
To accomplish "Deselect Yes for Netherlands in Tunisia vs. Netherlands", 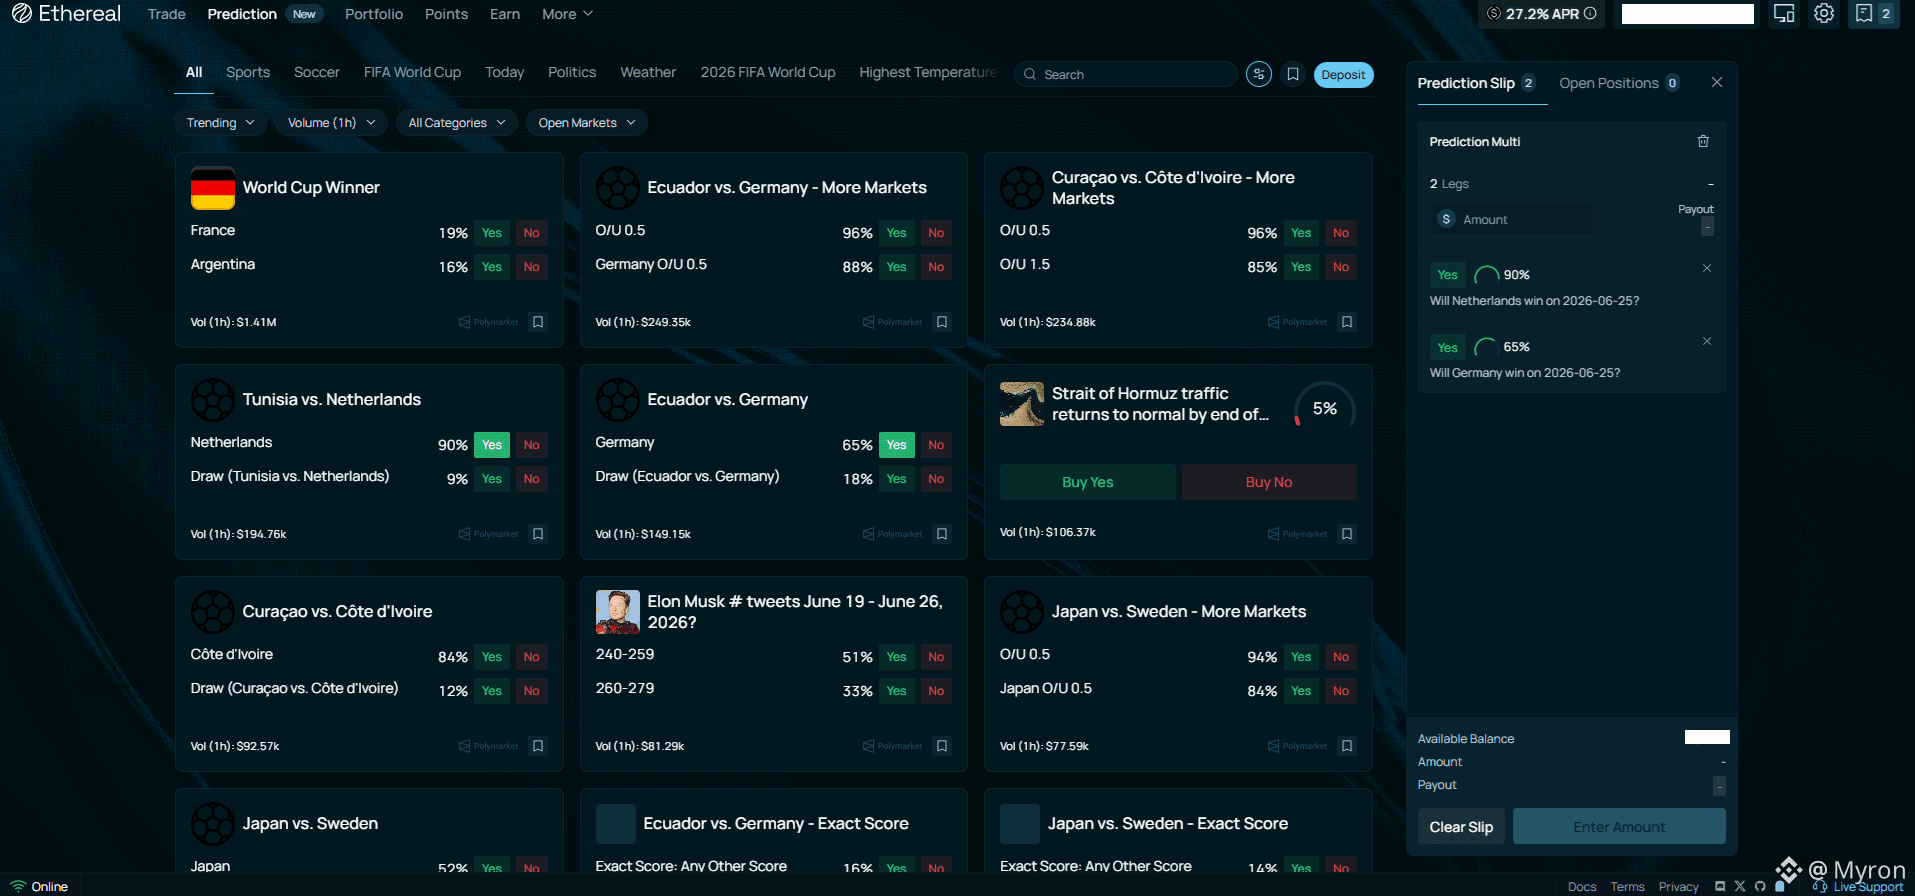I will [x=492, y=445].
